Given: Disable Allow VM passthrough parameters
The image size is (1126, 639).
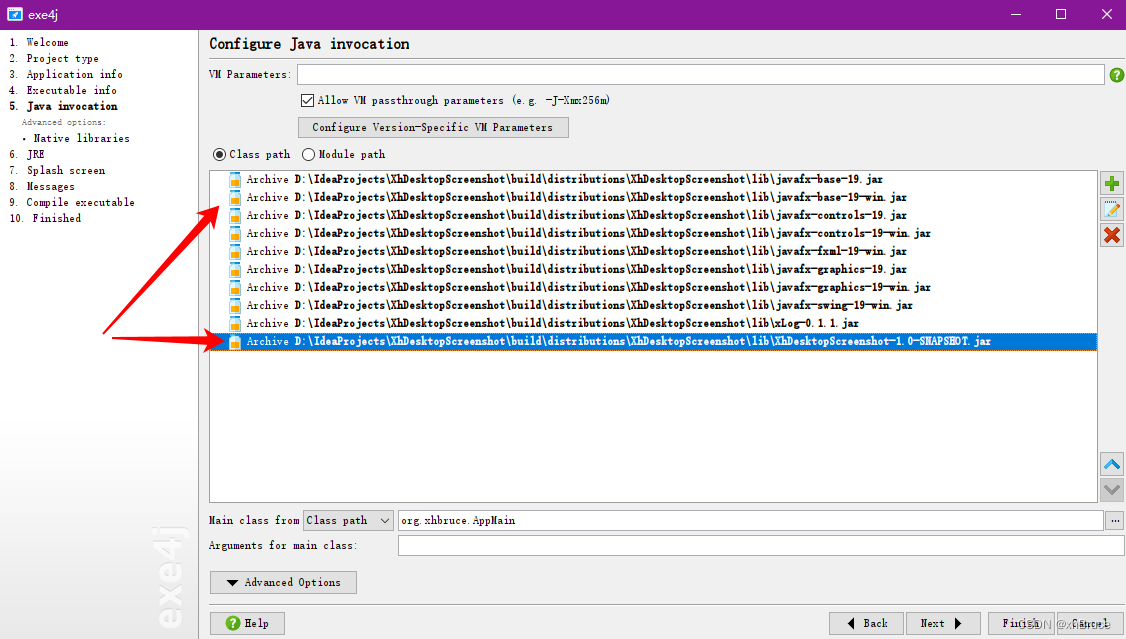Looking at the screenshot, I should tap(306, 99).
